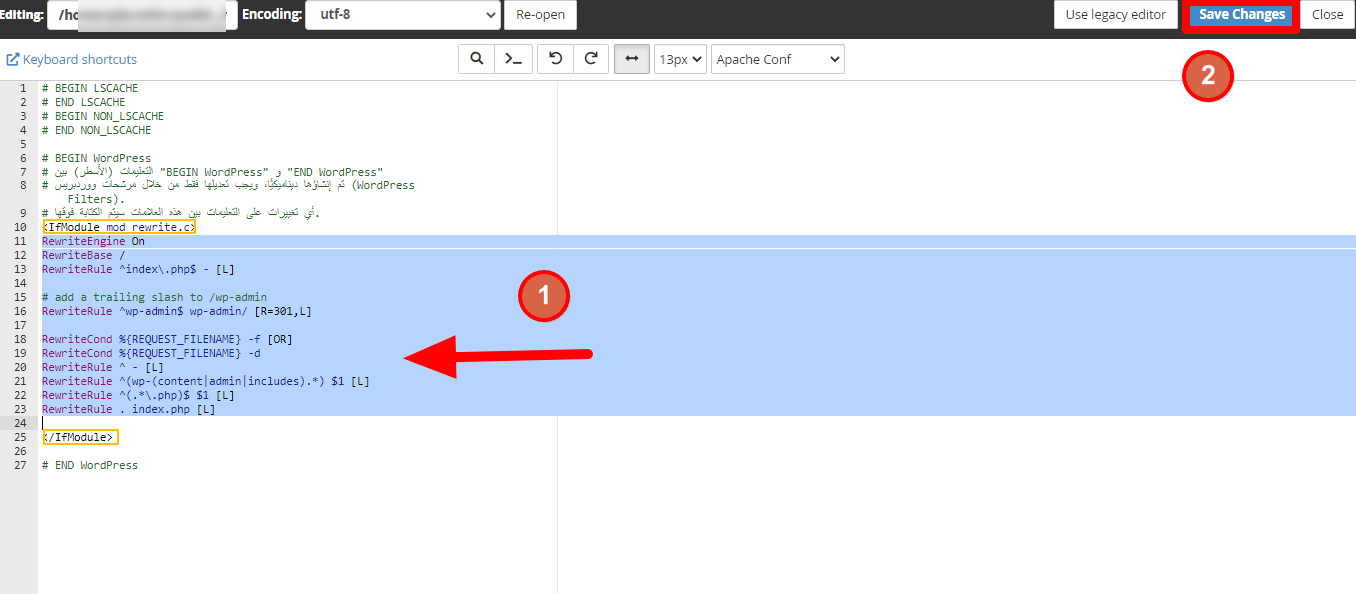
Task: Close the editor with Close button
Action: [x=1327, y=15]
